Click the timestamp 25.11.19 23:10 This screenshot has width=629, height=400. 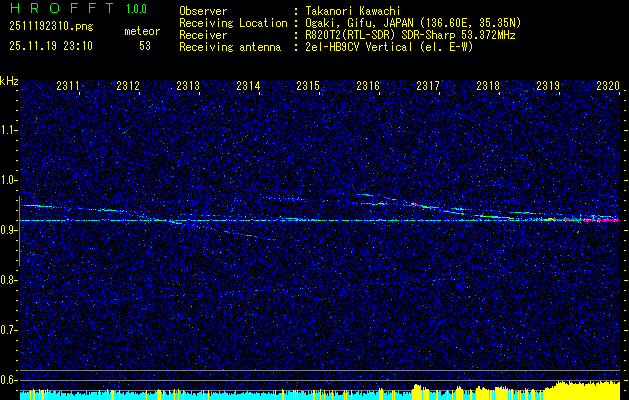51,46
